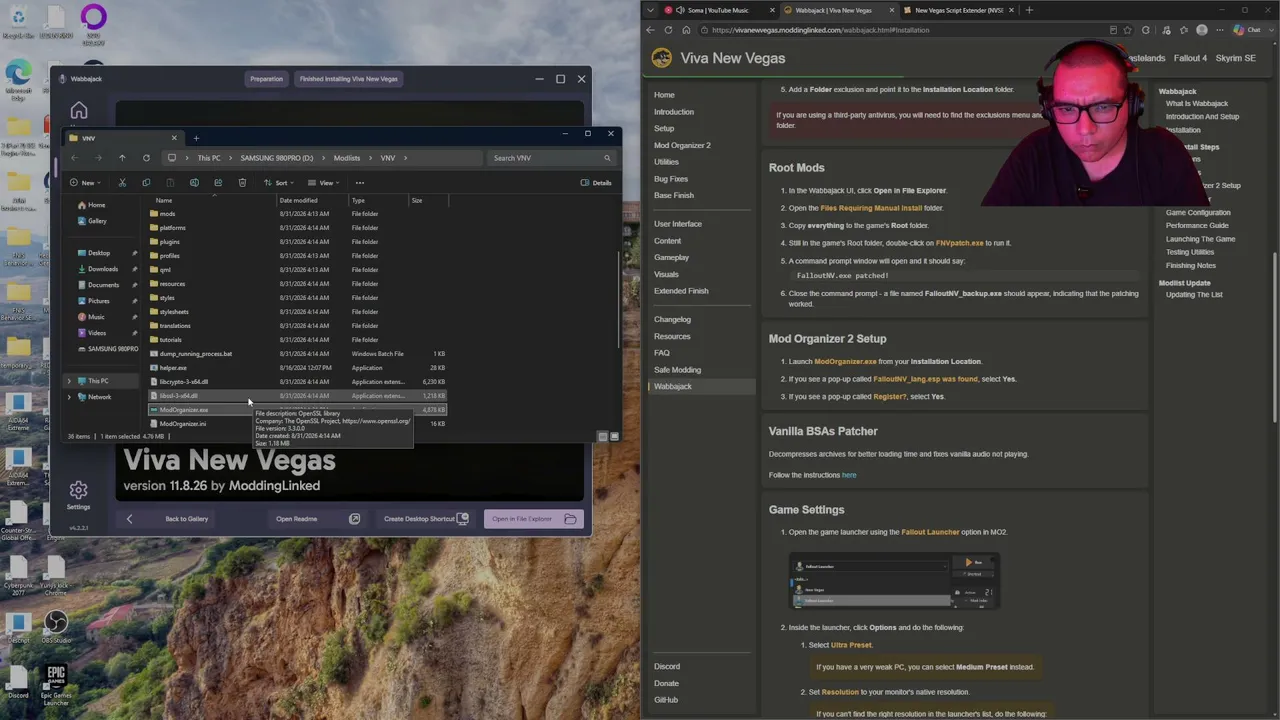The height and width of the screenshot is (720, 1280).
Task: Go up one folder level in File Explorer
Action: coord(122,158)
